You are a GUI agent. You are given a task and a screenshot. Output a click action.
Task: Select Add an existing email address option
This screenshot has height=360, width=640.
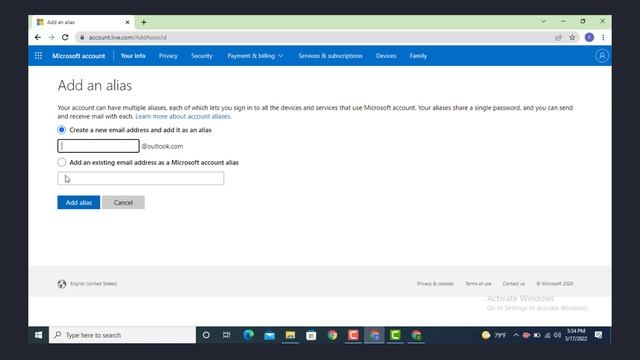62,162
